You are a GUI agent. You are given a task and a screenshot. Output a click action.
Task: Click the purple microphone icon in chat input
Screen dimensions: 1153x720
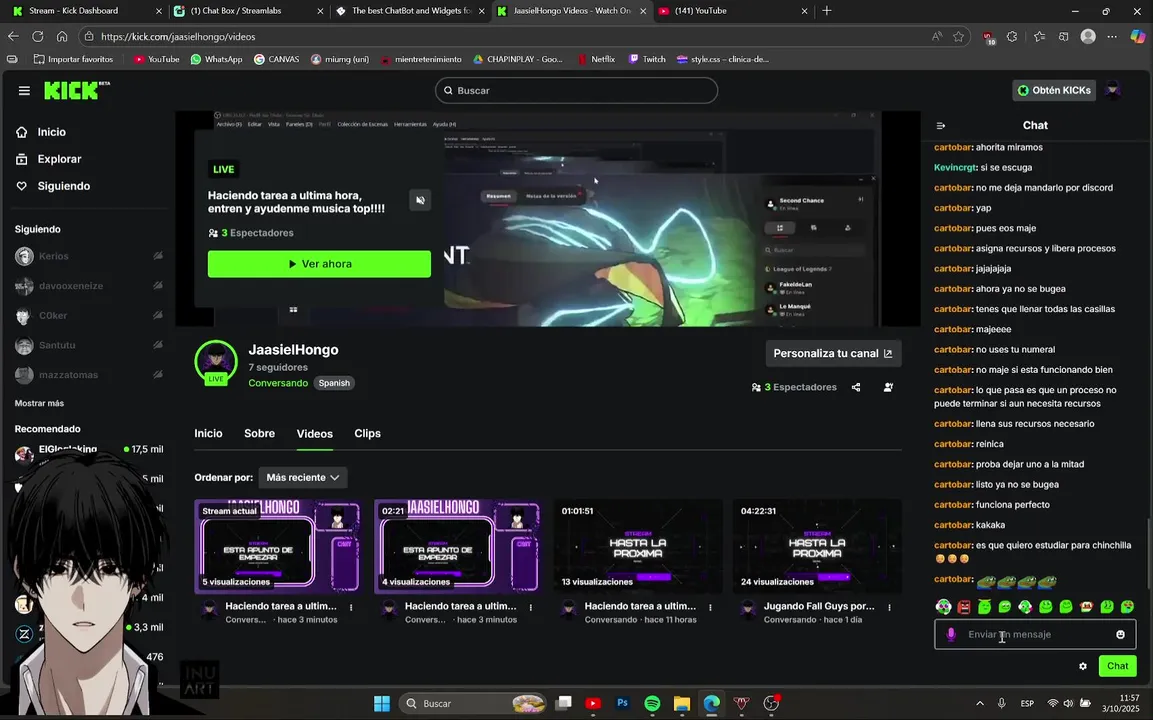tap(951, 635)
